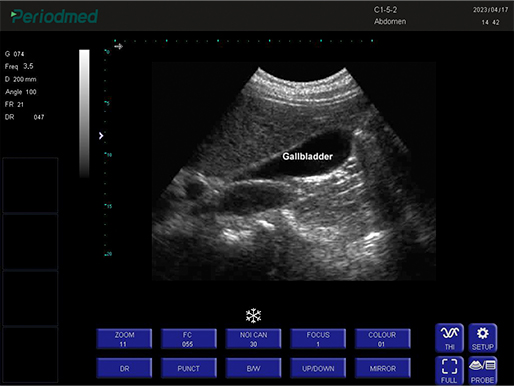Switch to FULL screen view icon

449,370
